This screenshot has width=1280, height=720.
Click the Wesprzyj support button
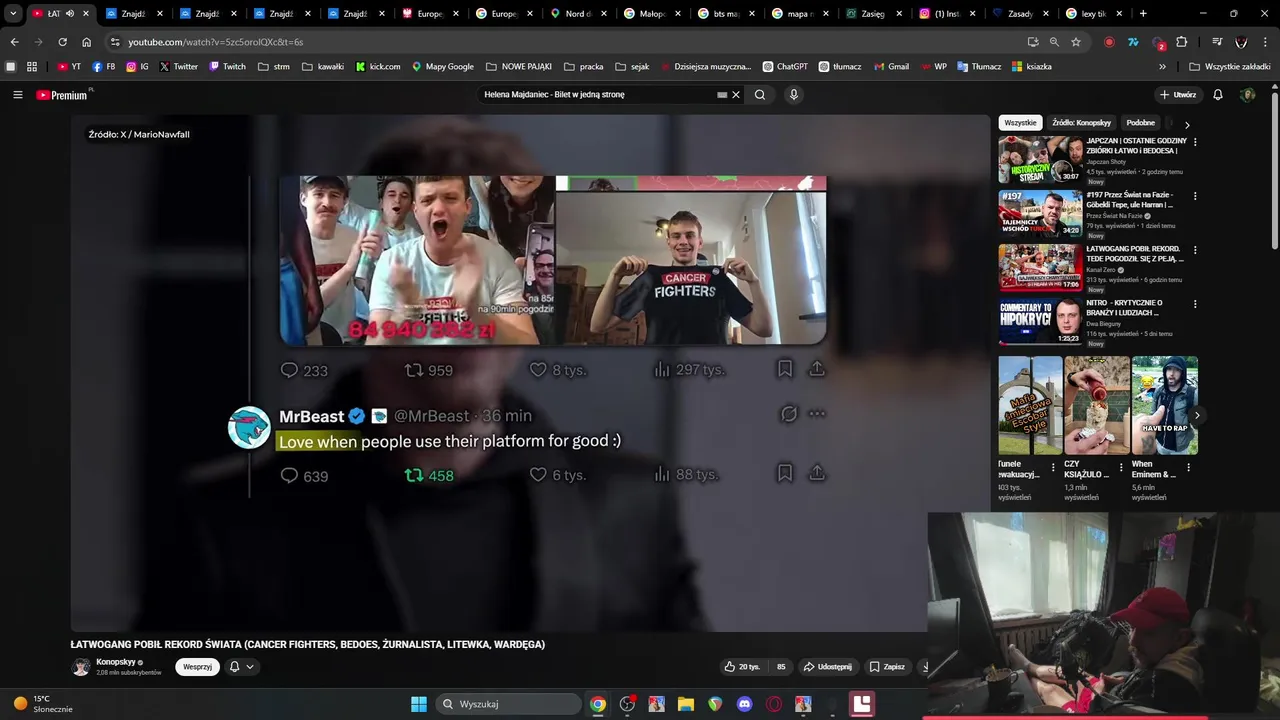click(x=197, y=667)
